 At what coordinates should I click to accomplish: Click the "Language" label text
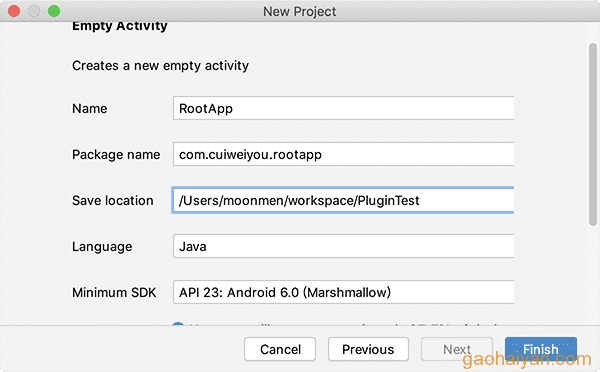(x=102, y=246)
